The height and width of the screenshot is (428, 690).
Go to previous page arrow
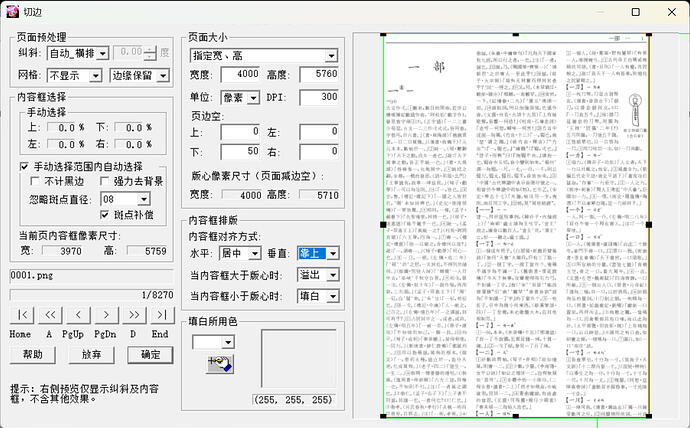(78, 315)
